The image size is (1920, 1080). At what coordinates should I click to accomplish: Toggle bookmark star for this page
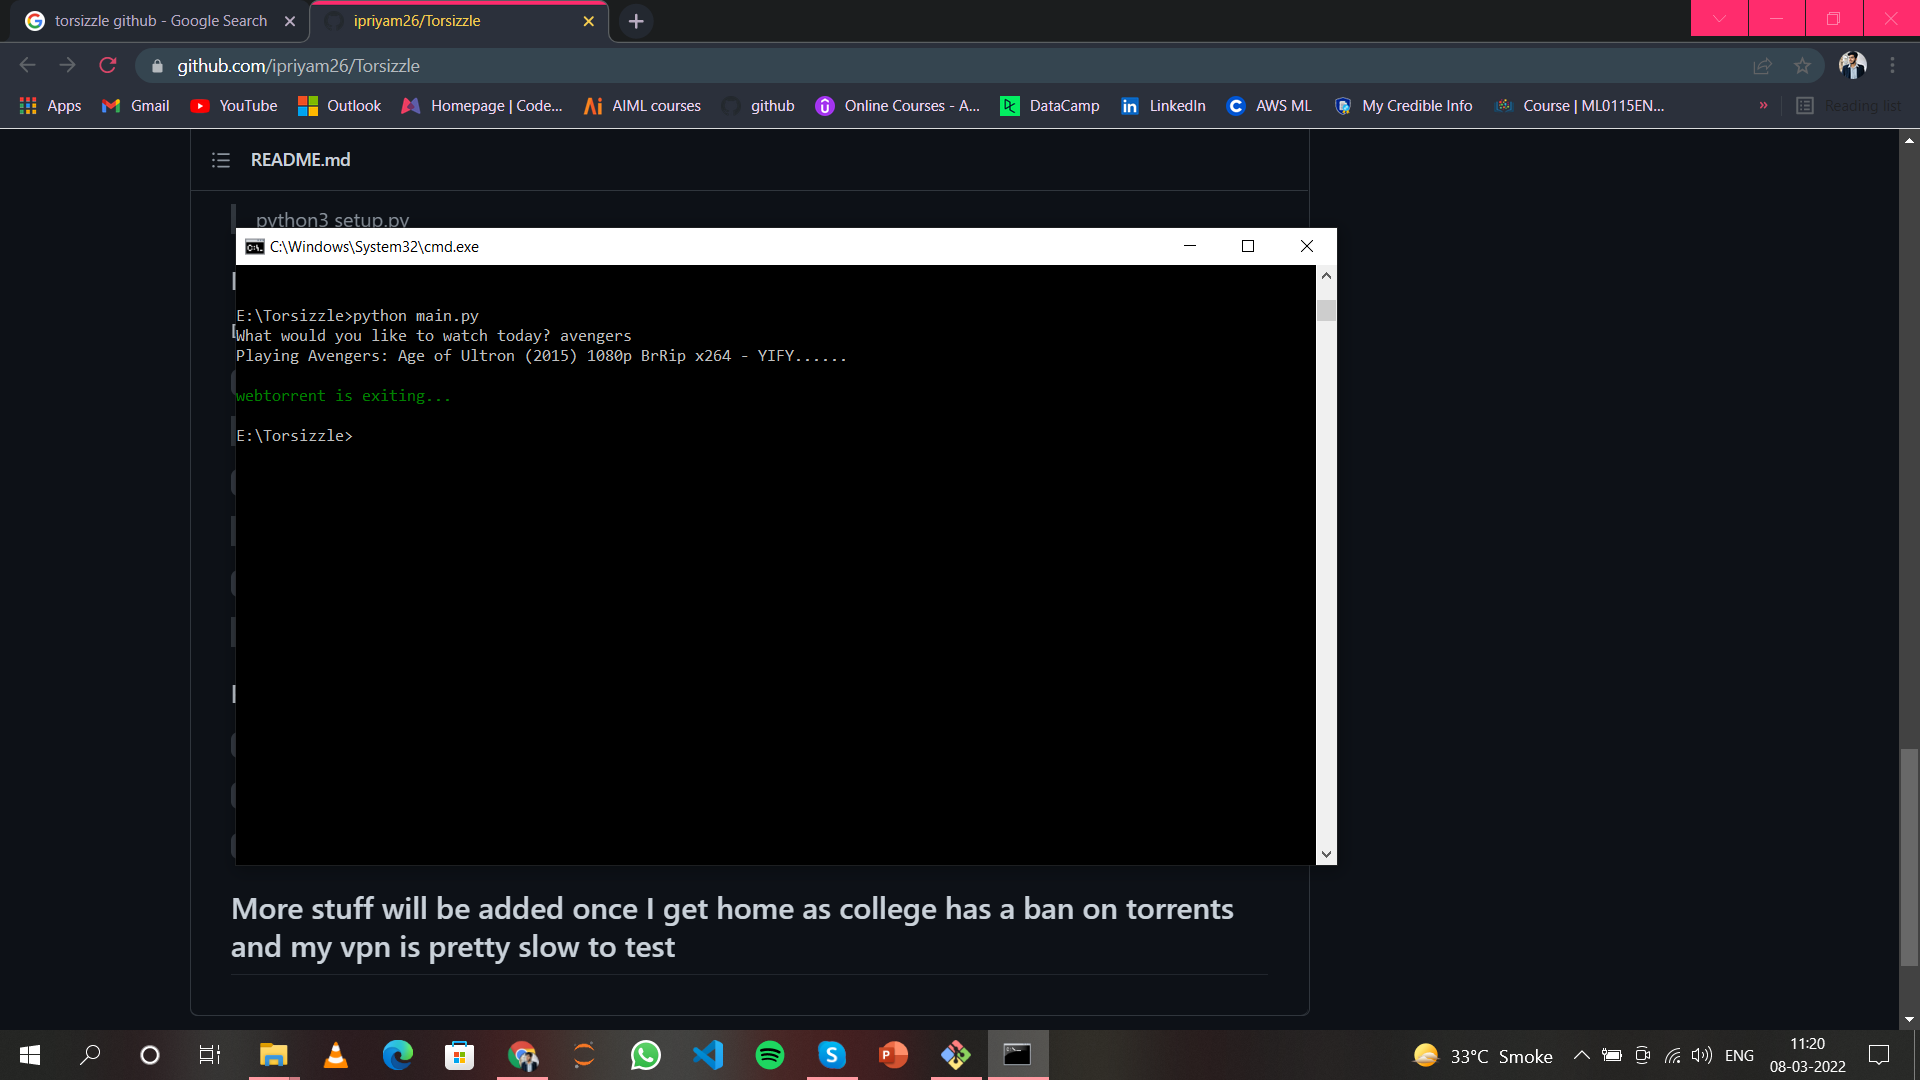[1803, 65]
